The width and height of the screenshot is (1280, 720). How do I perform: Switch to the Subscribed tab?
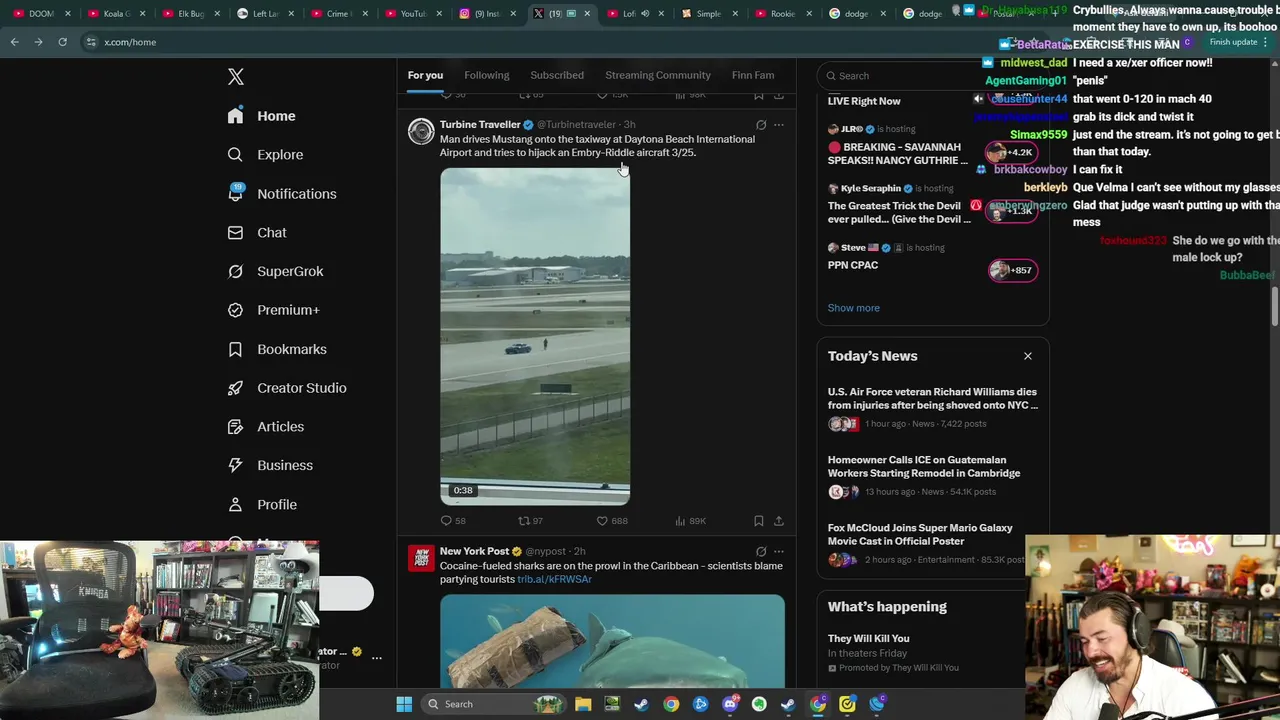[557, 75]
